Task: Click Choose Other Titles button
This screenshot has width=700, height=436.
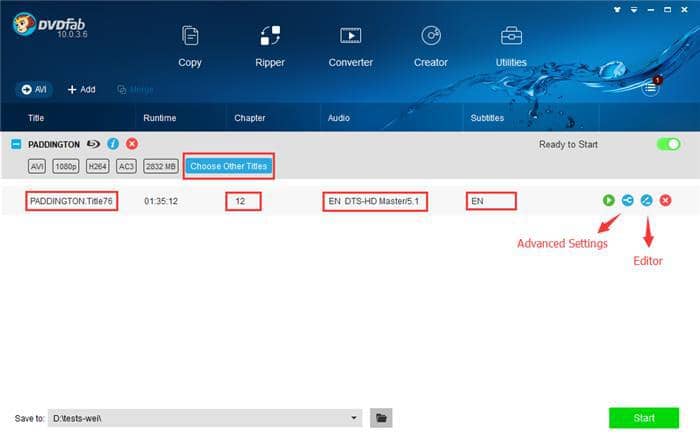Action: click(229, 166)
